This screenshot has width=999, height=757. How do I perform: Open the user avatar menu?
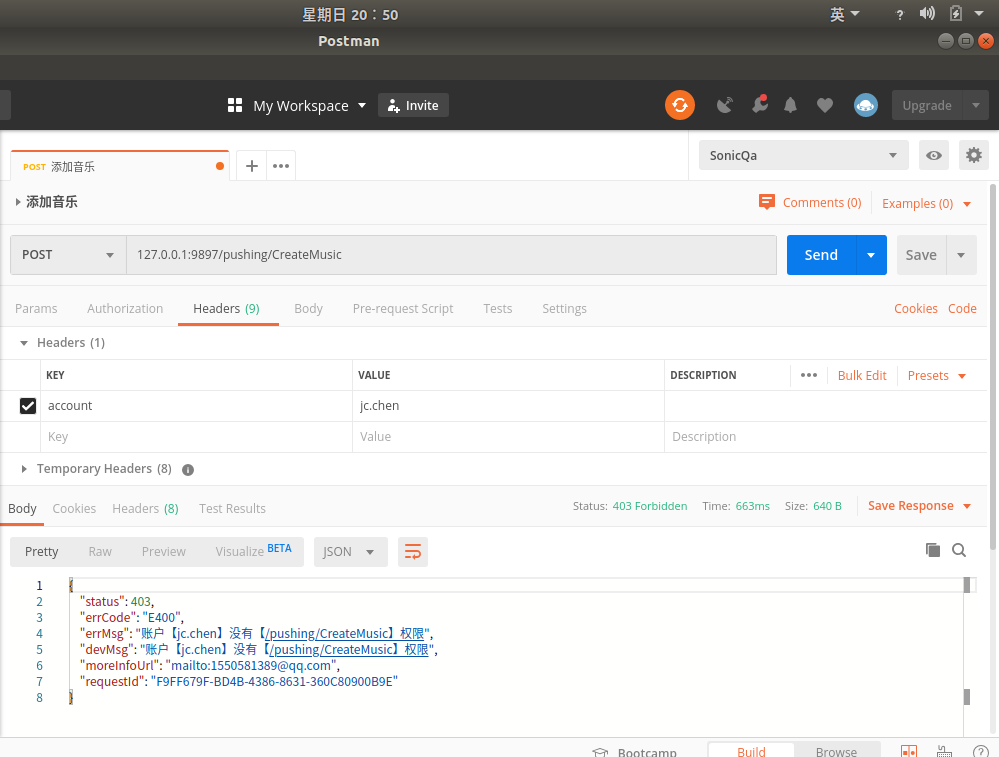pos(865,105)
